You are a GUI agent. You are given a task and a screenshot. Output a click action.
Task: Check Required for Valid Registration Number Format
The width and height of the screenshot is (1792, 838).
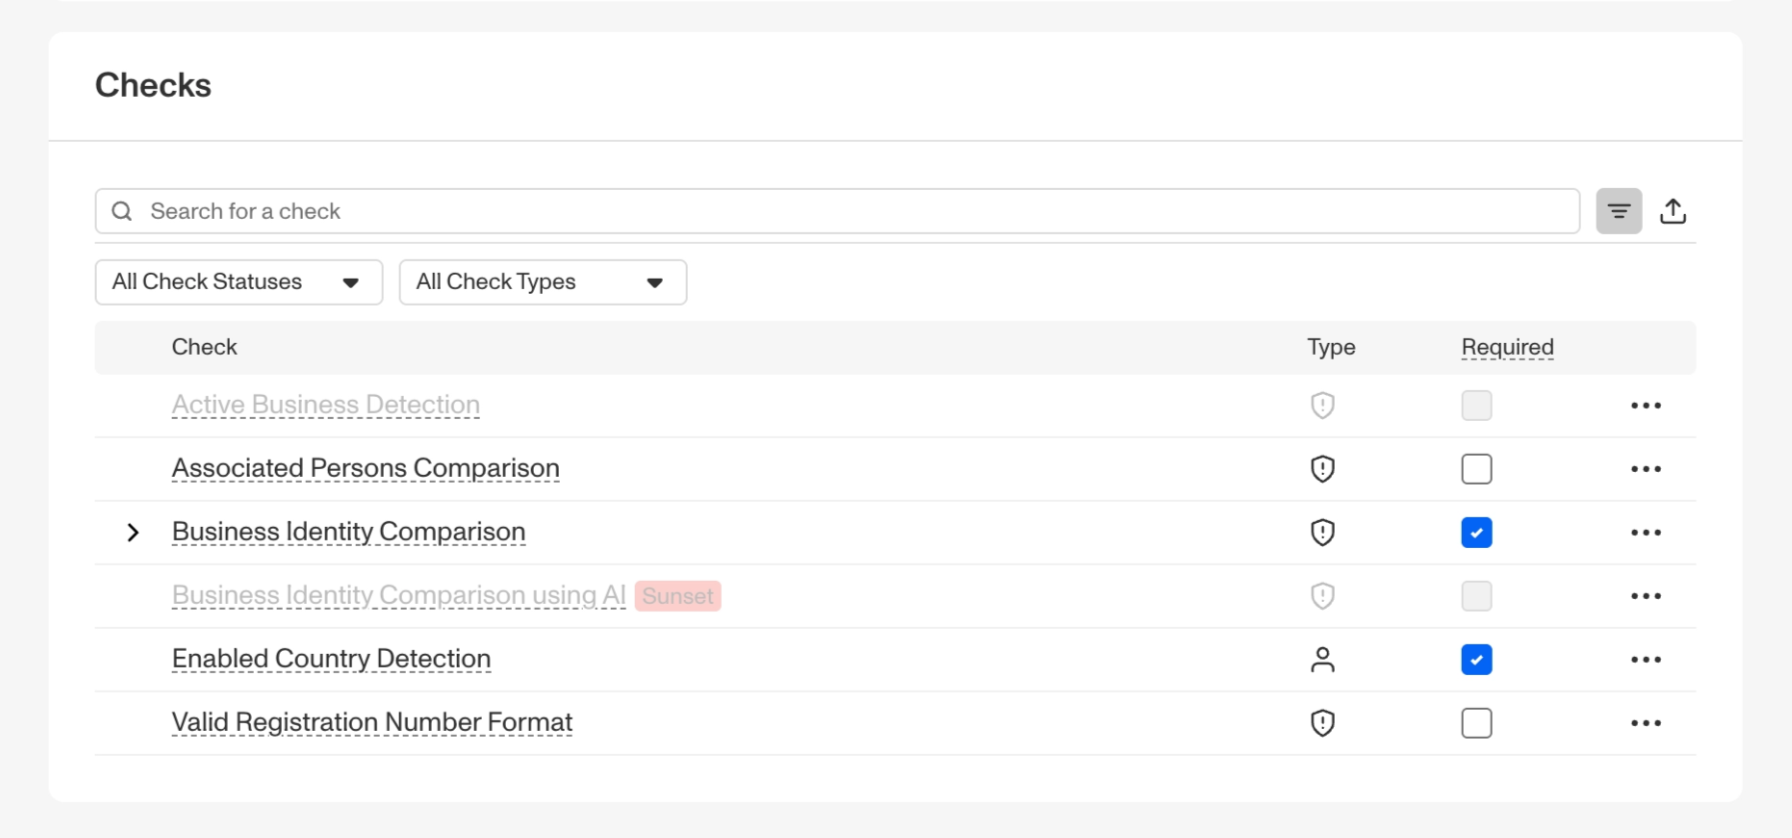tap(1476, 723)
